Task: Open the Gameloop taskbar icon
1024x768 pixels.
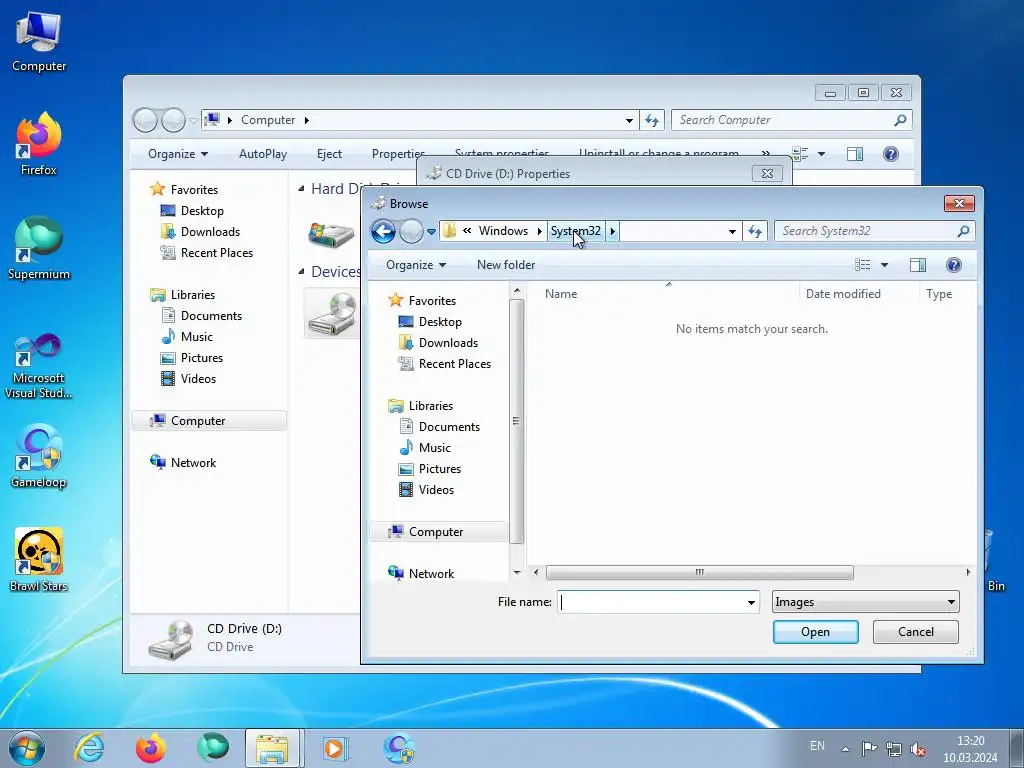Action: [x=398, y=748]
